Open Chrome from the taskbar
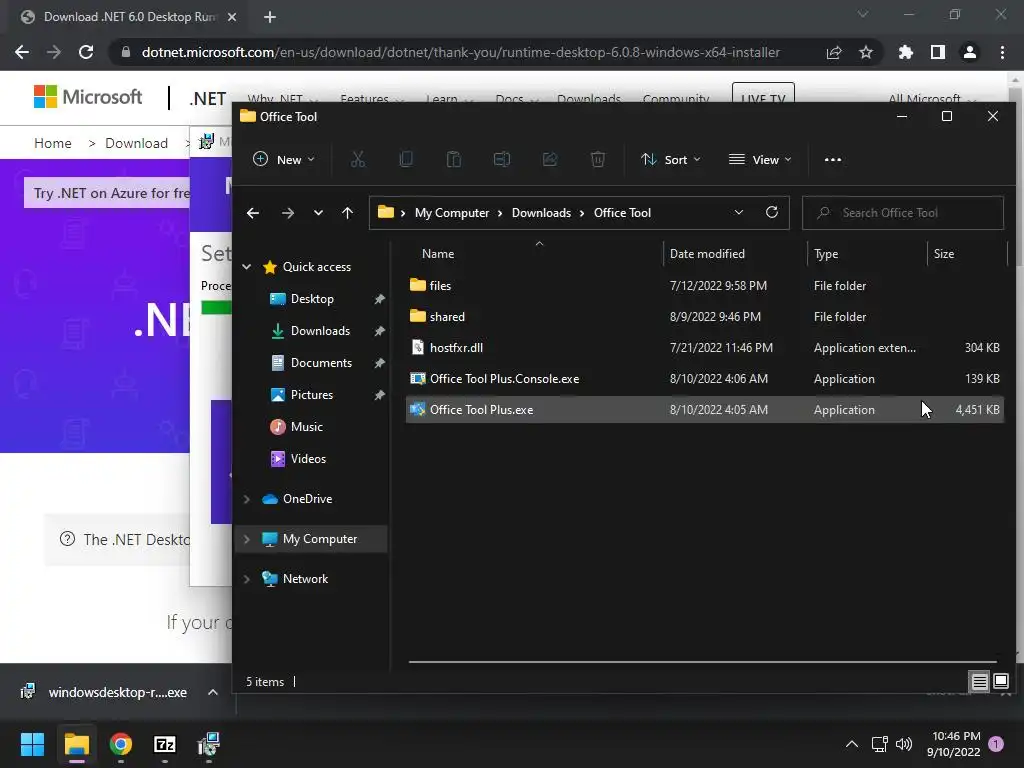The image size is (1024, 768). point(121,744)
